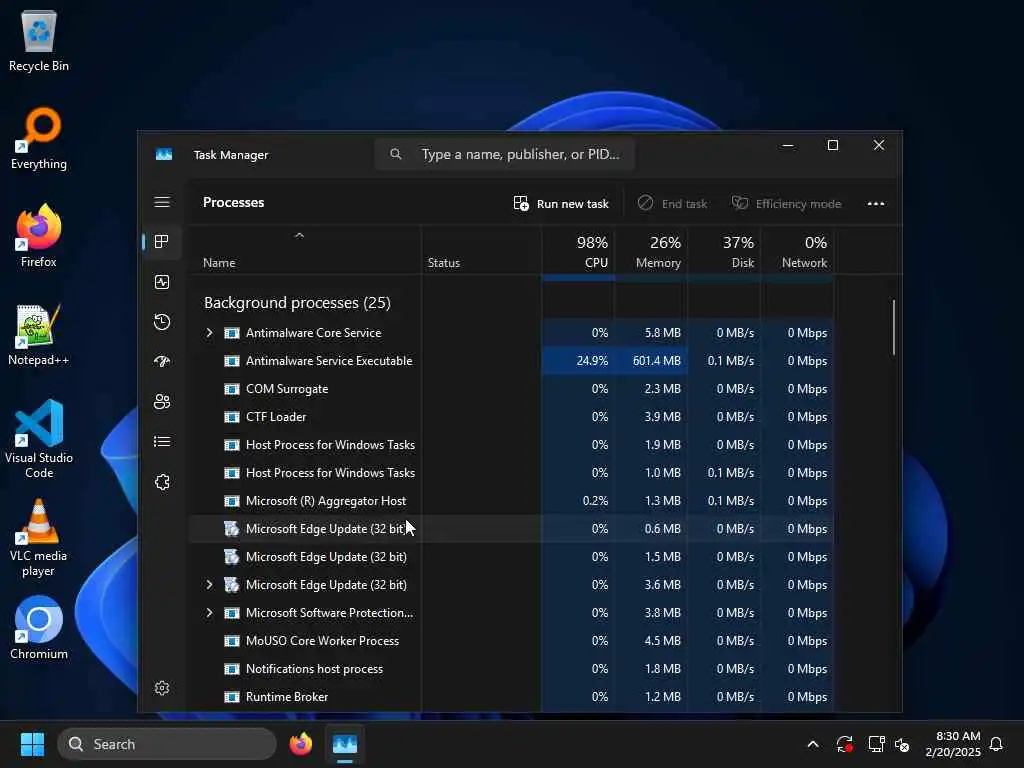The width and height of the screenshot is (1024, 768).
Task: Sort by Memory column header
Action: point(651,252)
